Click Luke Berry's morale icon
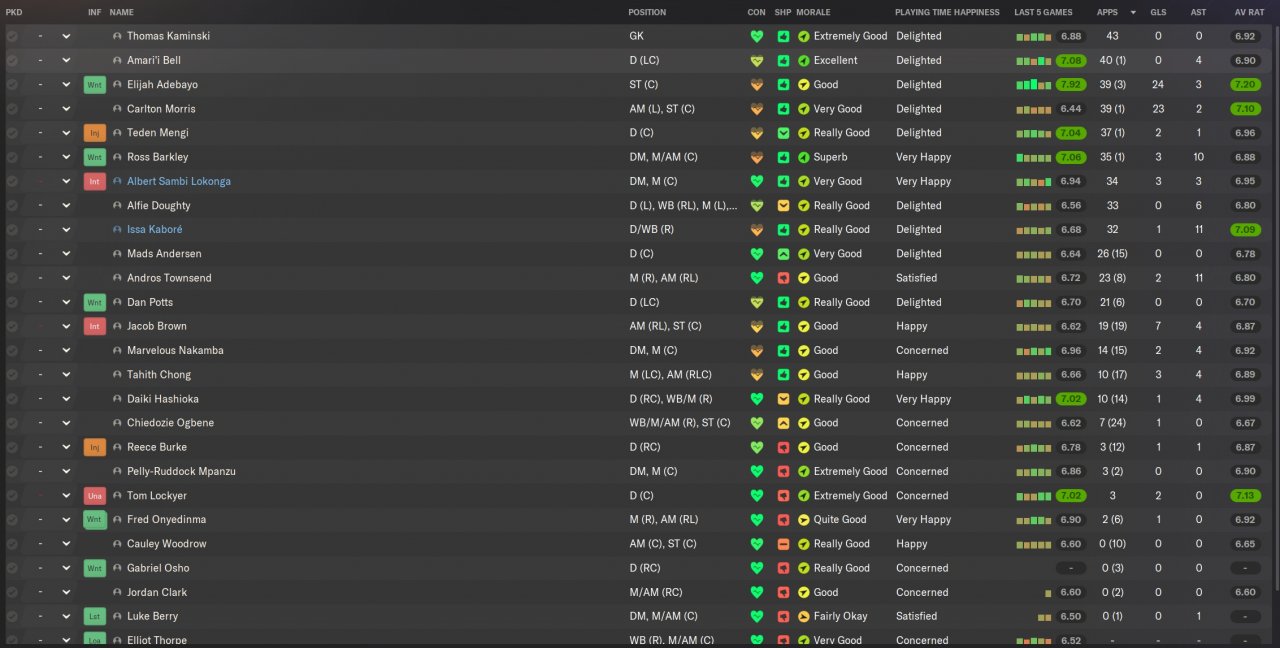Screen dimensions: 1280x648 pos(803,617)
